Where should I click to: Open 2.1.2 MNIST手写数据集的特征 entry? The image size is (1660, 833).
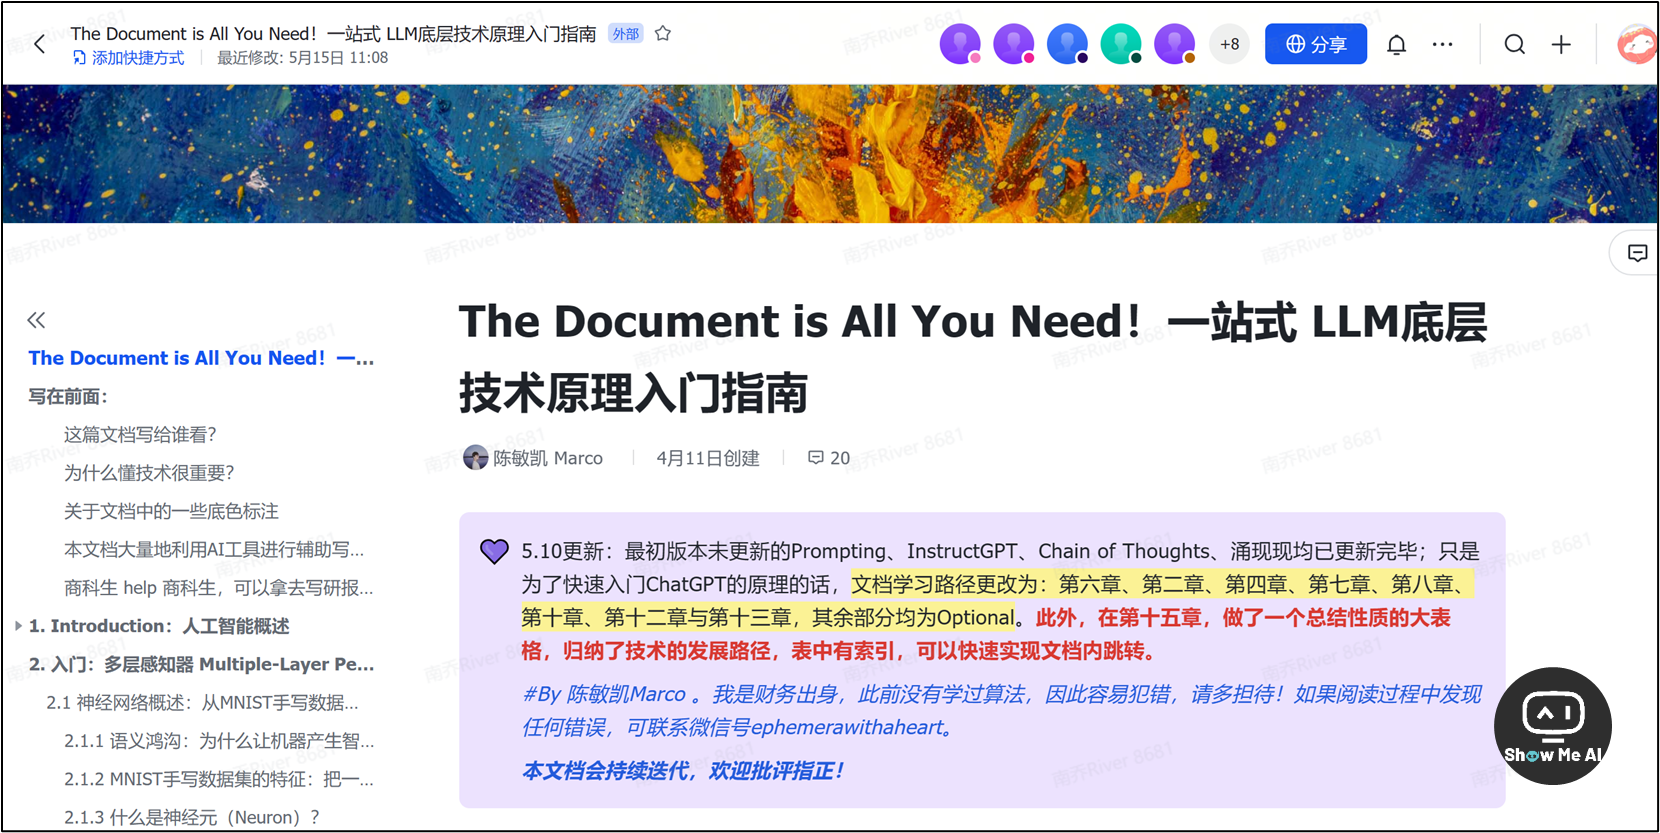pos(219,779)
